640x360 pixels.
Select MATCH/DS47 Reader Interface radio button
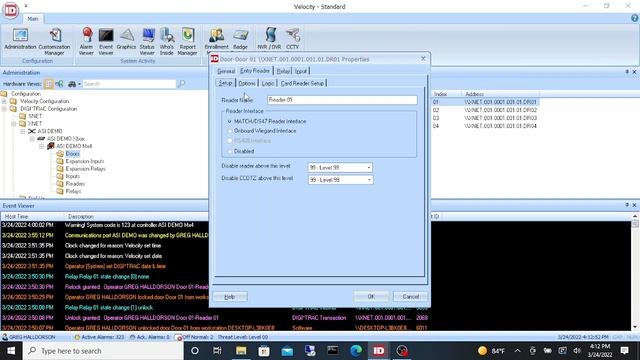pos(229,121)
